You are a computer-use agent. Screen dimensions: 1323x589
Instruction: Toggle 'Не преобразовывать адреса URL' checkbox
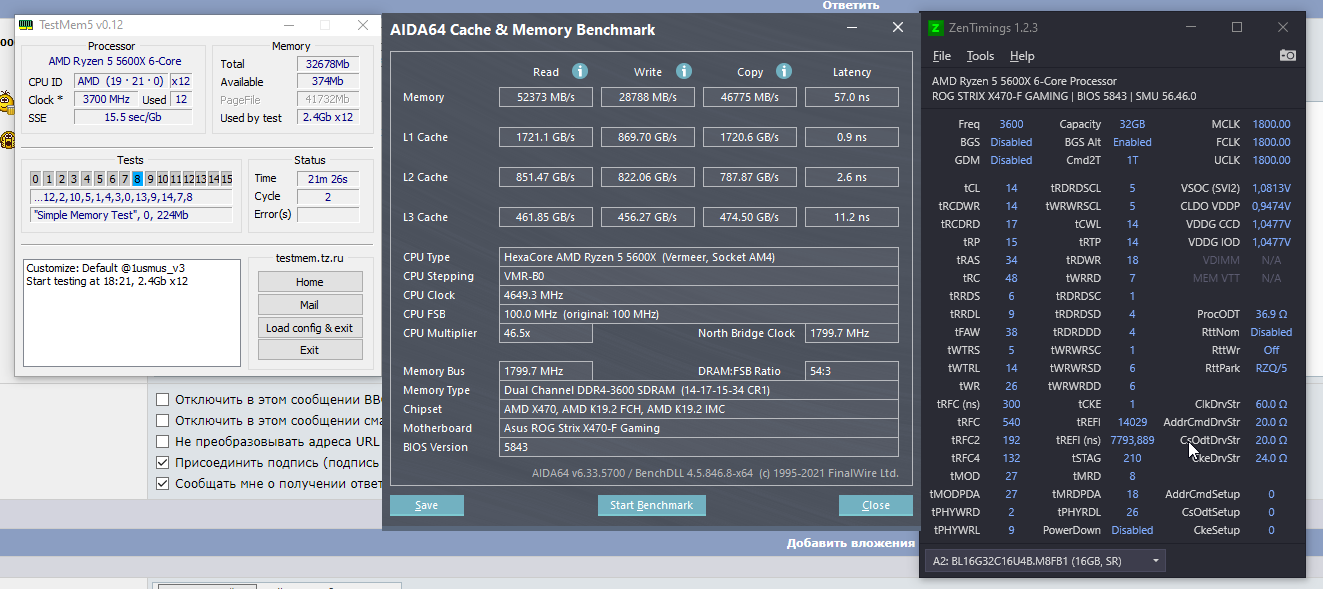click(162, 441)
